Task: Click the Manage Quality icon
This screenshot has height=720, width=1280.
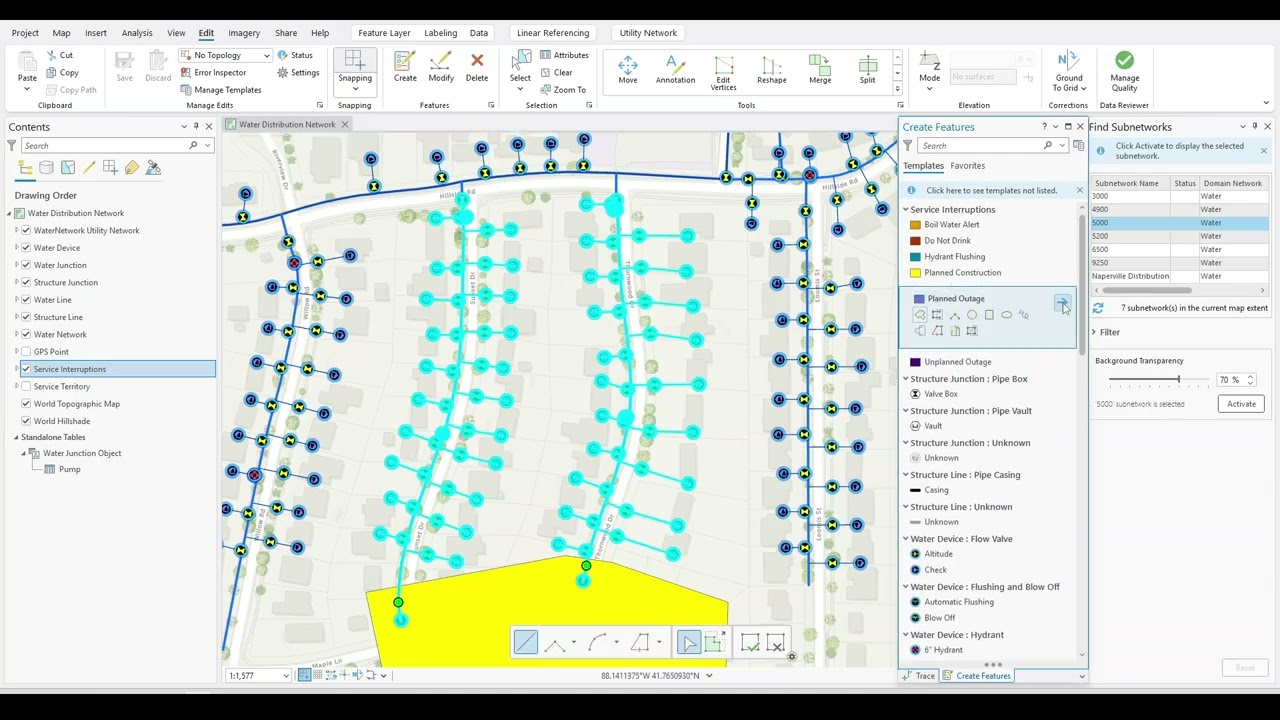Action: tap(1124, 61)
